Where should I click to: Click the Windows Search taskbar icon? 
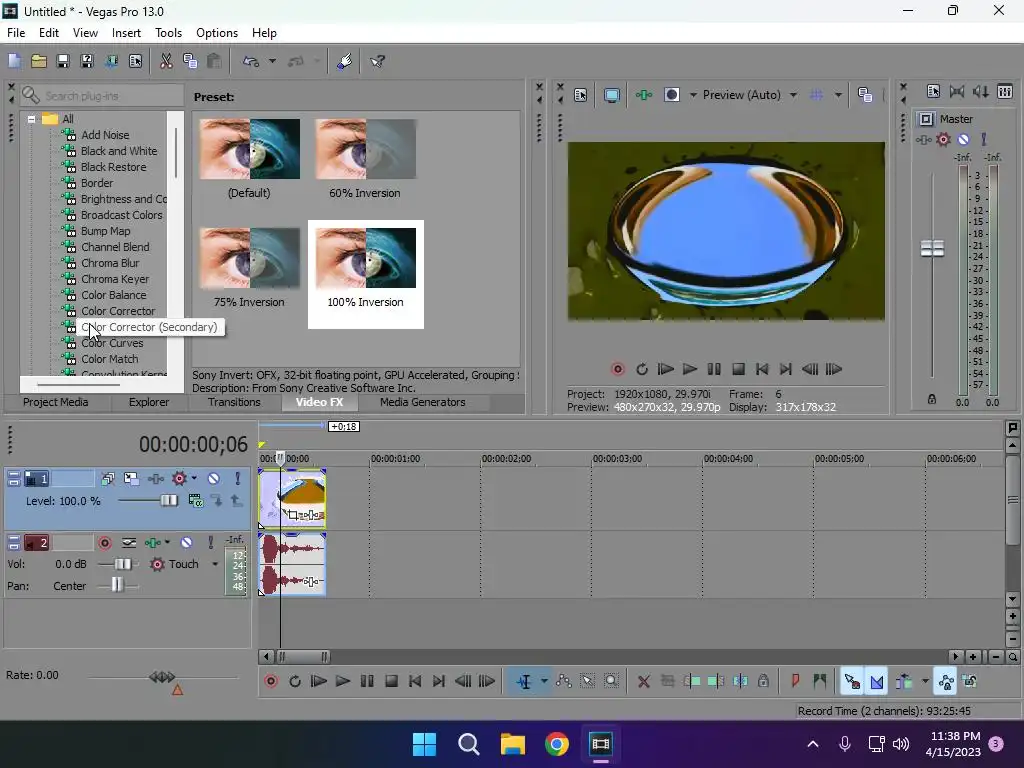468,744
